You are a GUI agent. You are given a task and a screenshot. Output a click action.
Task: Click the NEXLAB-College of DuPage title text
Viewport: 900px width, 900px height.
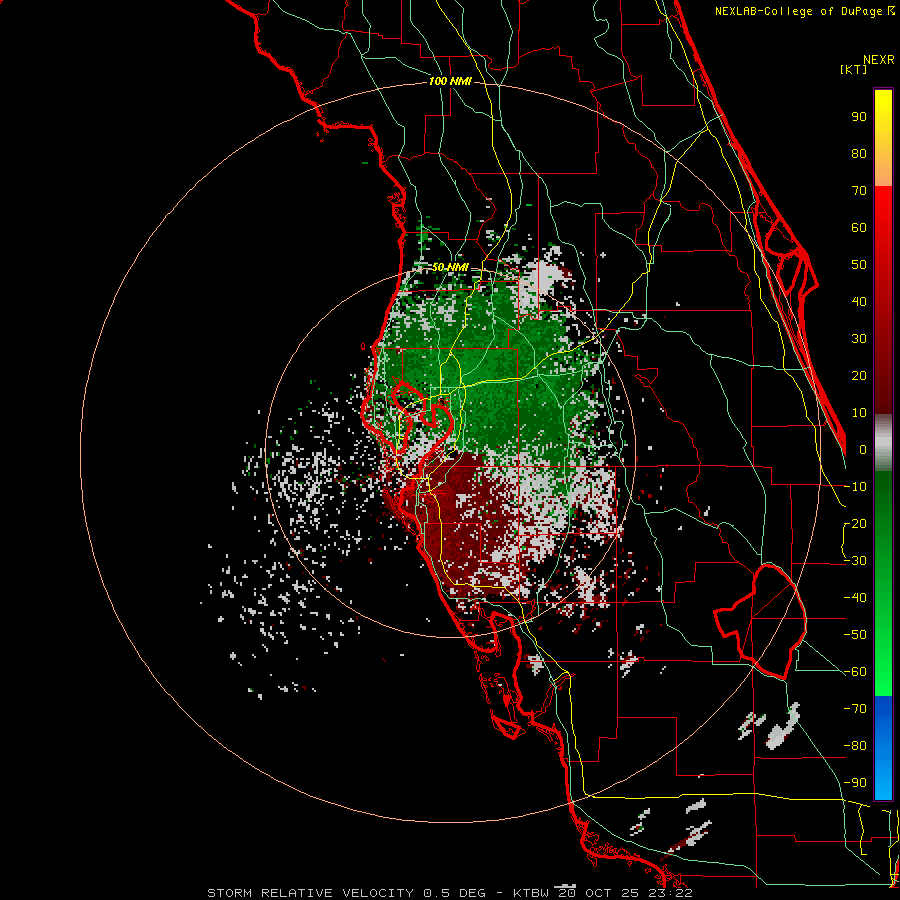[x=804, y=11]
